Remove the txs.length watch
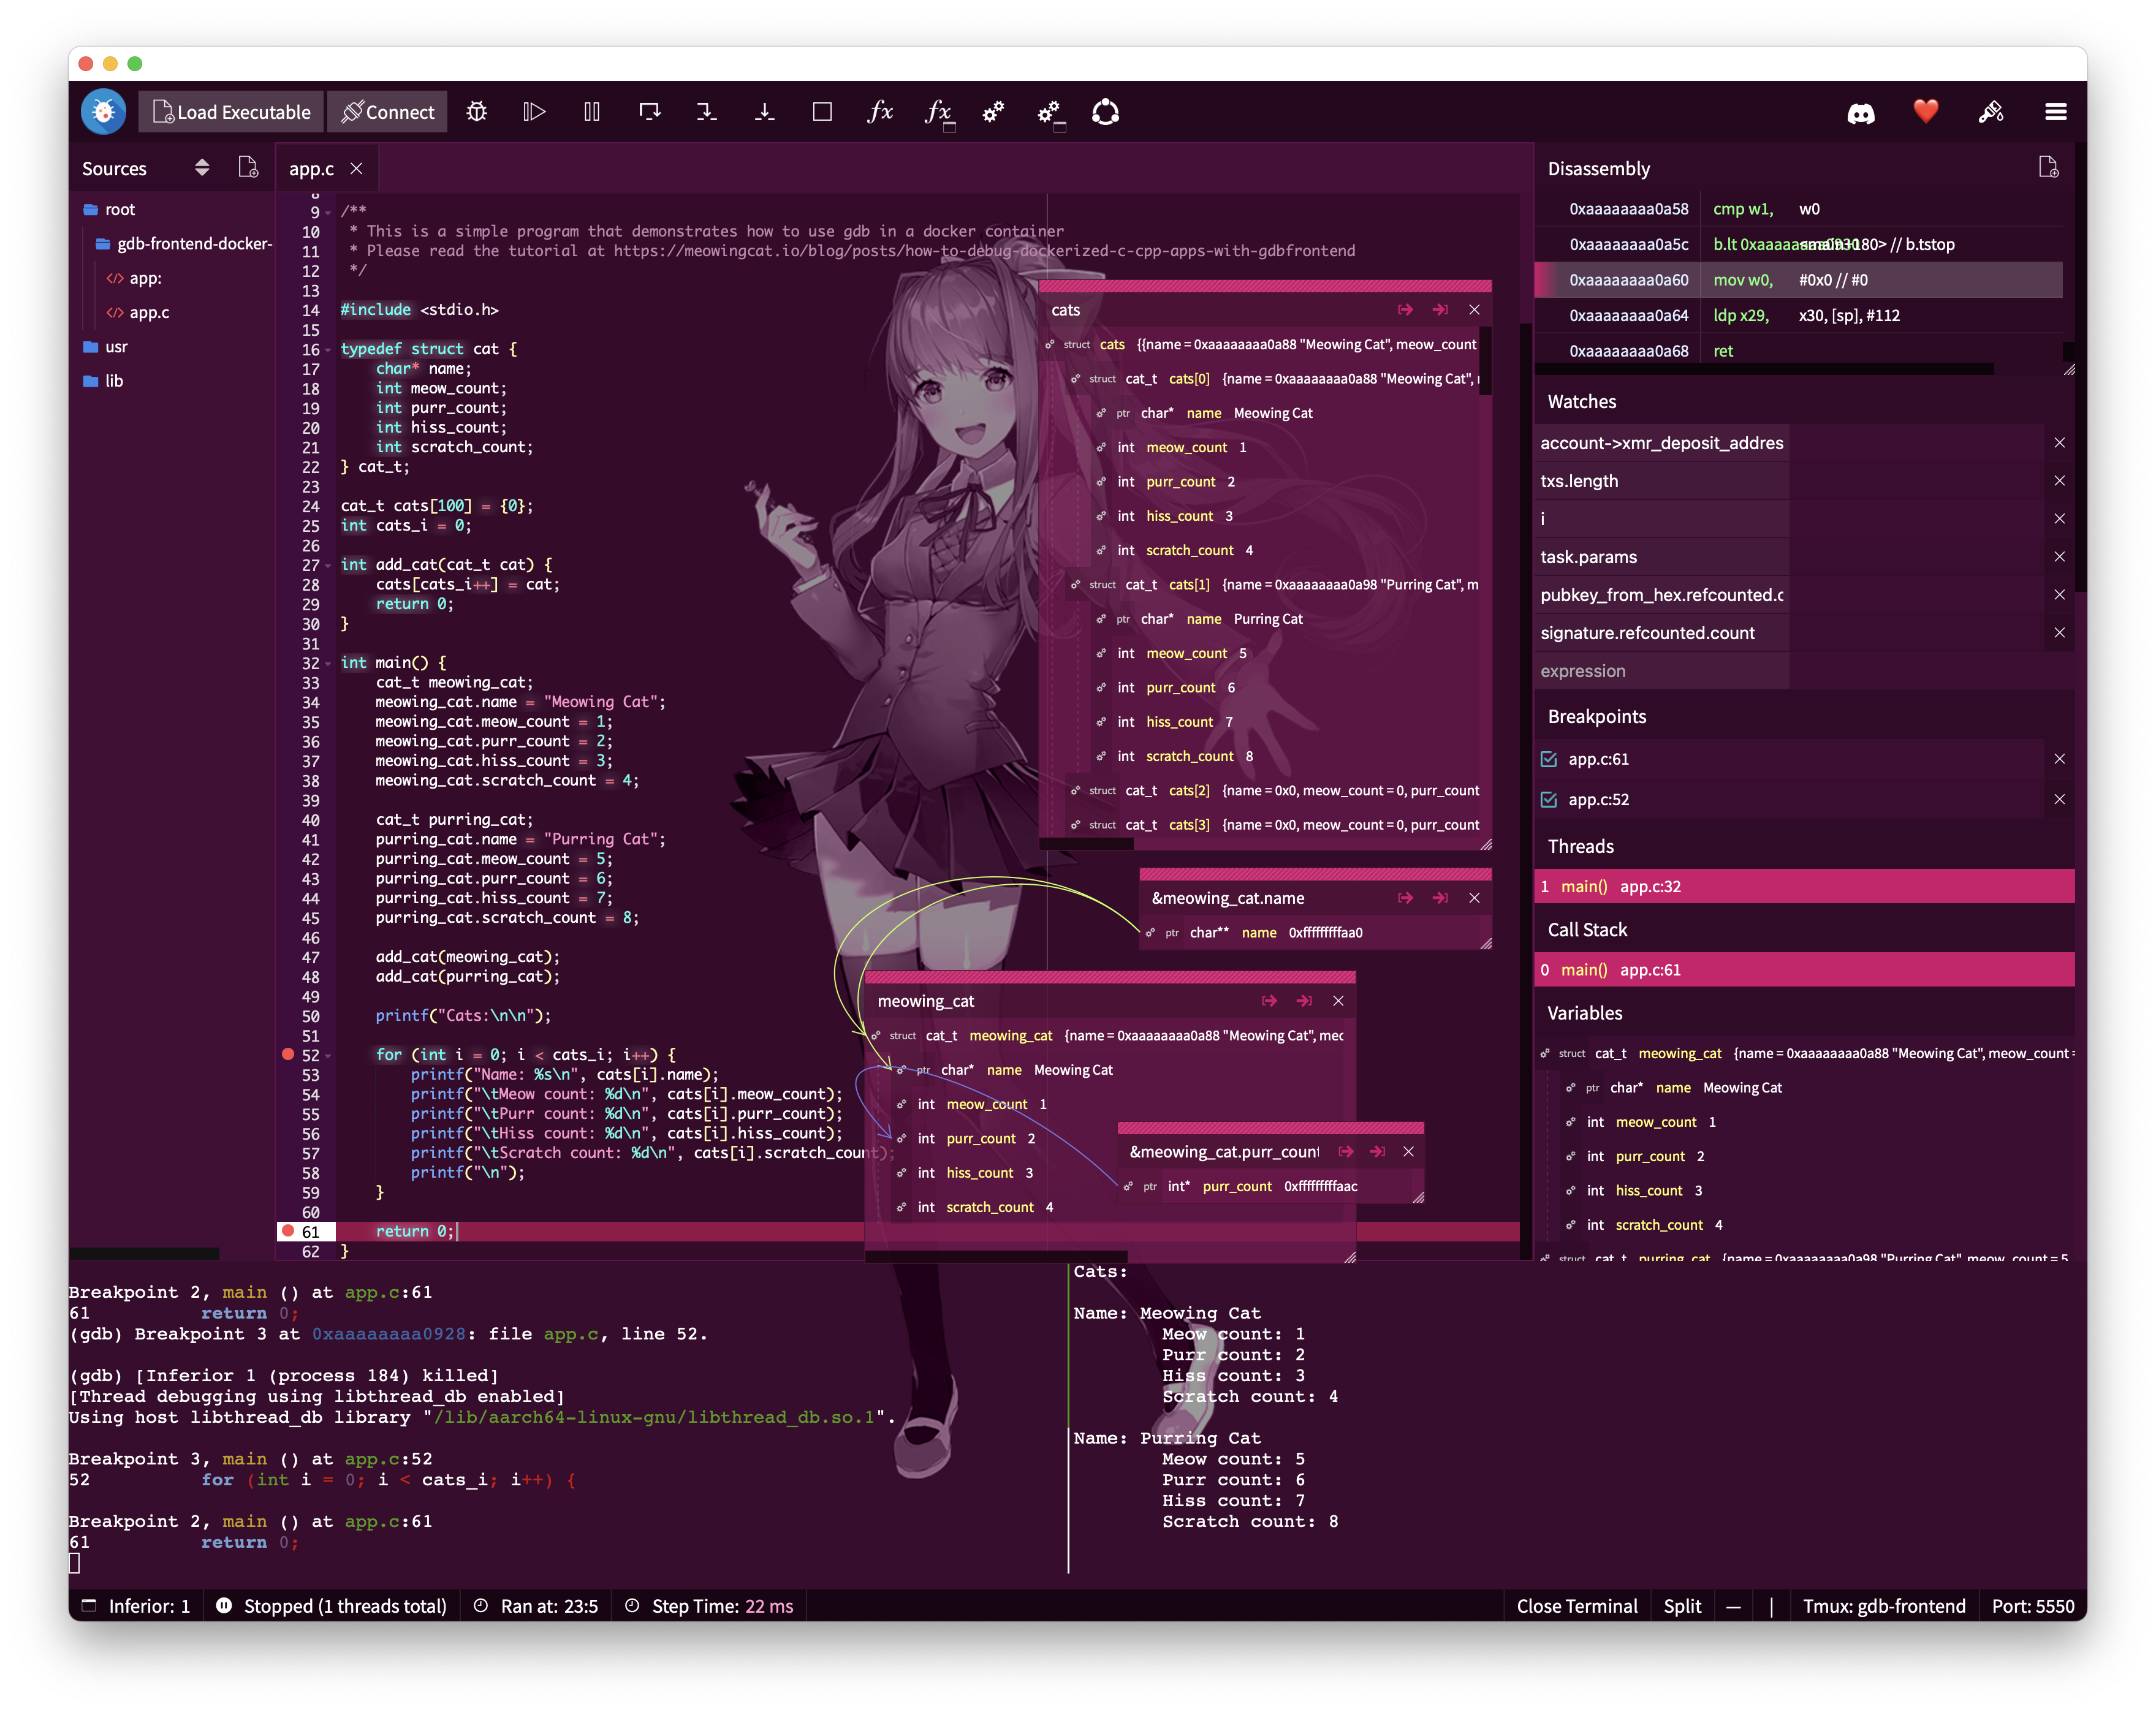The height and width of the screenshot is (1712, 2156). point(2060,480)
